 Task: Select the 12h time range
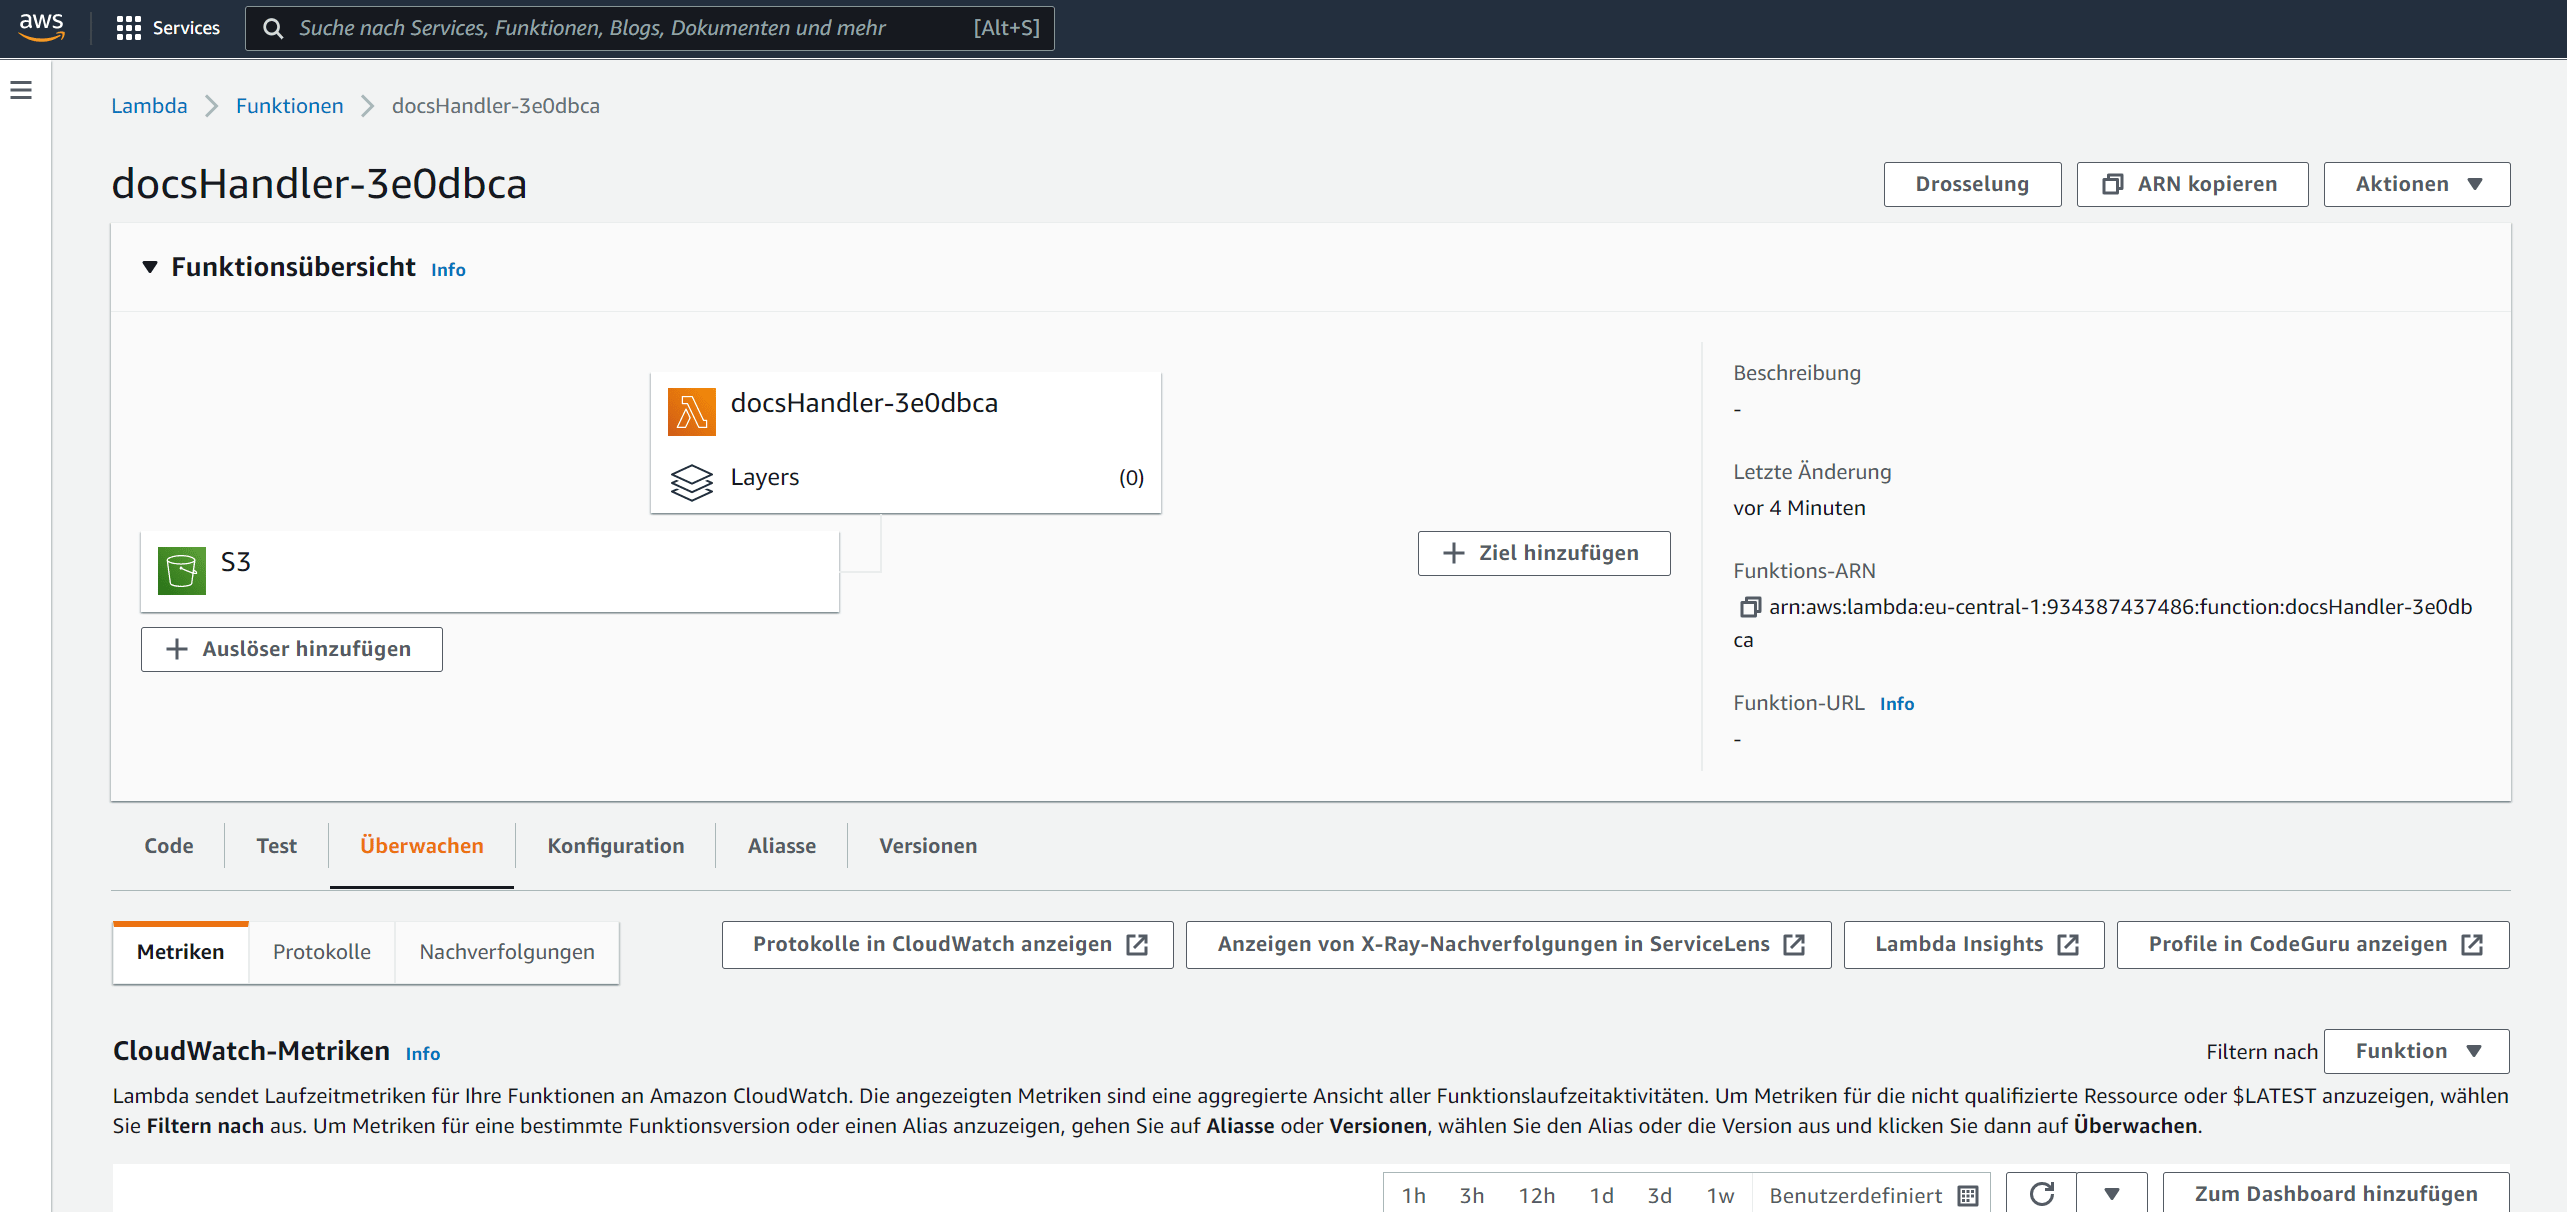point(1537,1196)
